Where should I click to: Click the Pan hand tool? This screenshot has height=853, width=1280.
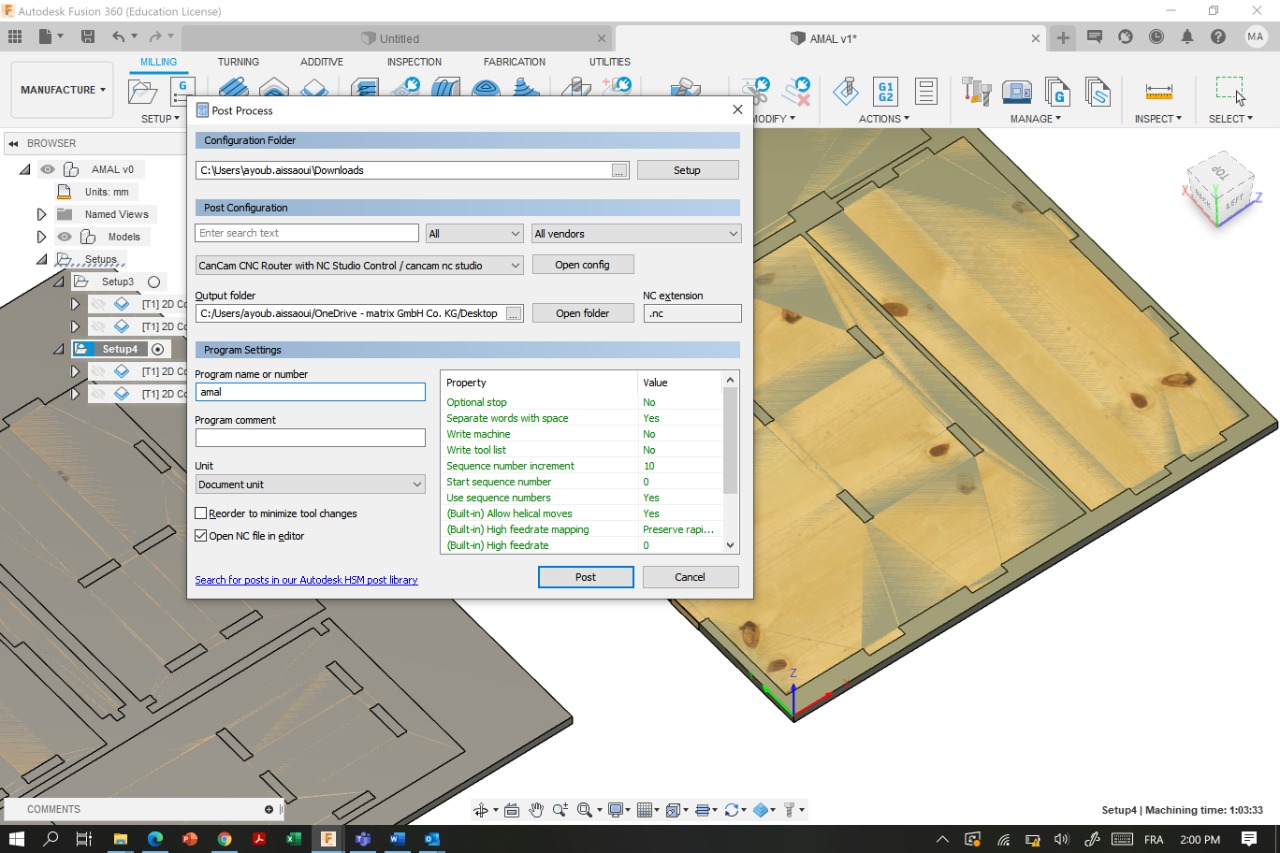tap(536, 810)
